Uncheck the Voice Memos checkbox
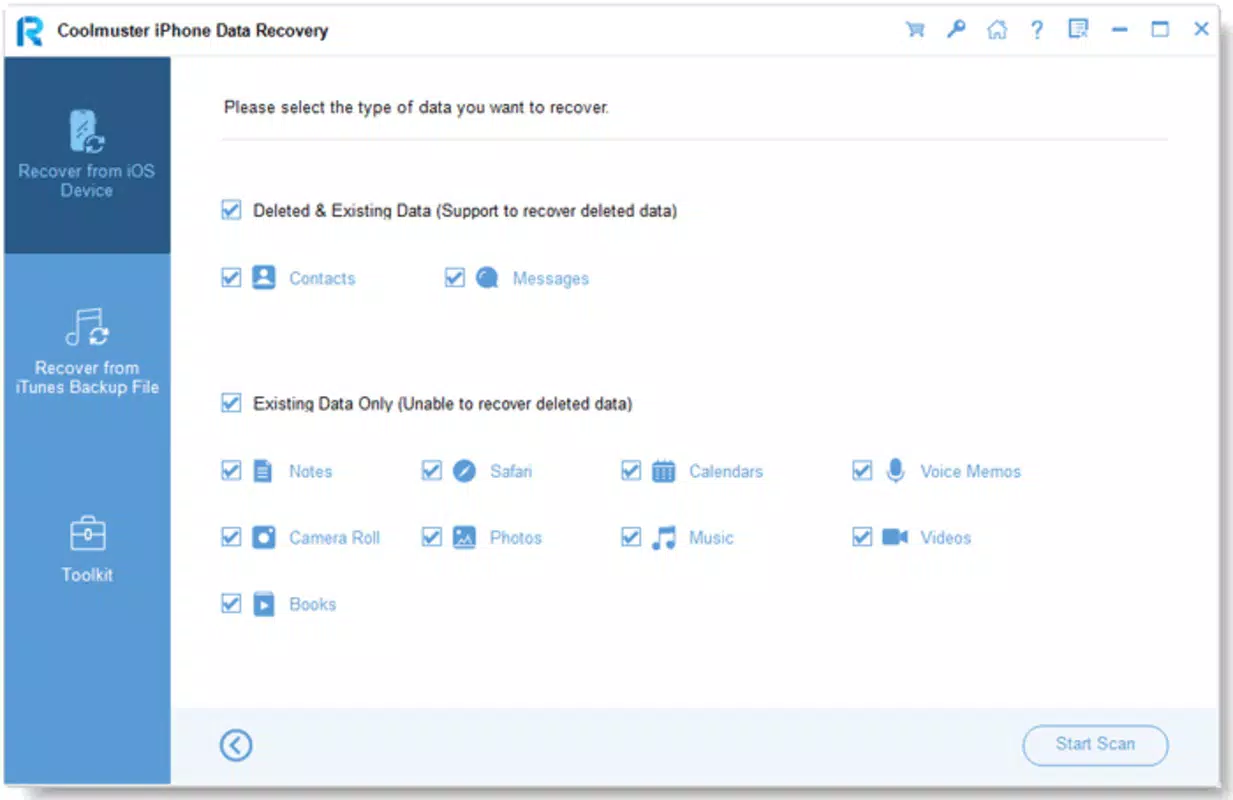Image resolution: width=1233 pixels, height=800 pixels. pyautogui.click(x=862, y=470)
